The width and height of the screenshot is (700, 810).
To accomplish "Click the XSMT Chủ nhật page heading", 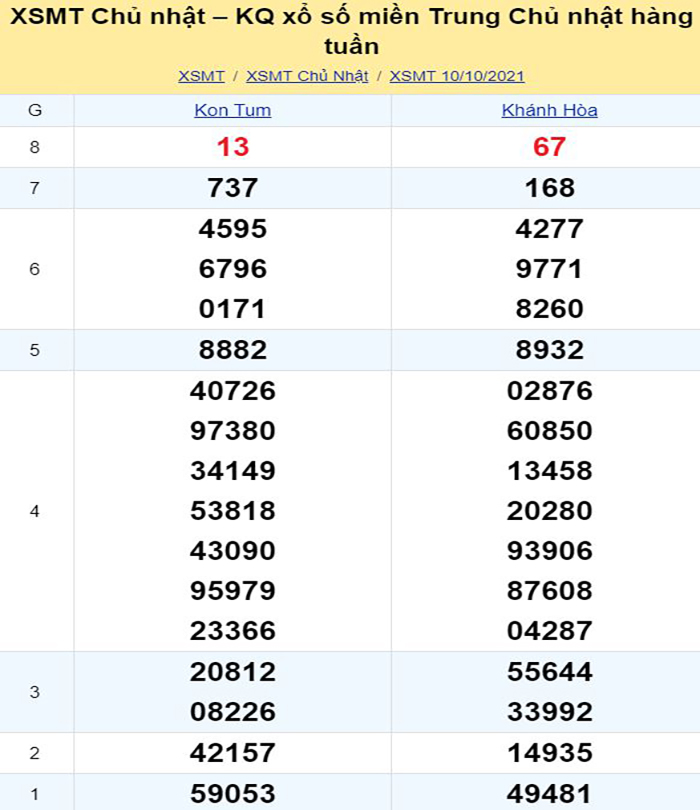I will click(x=350, y=32).
